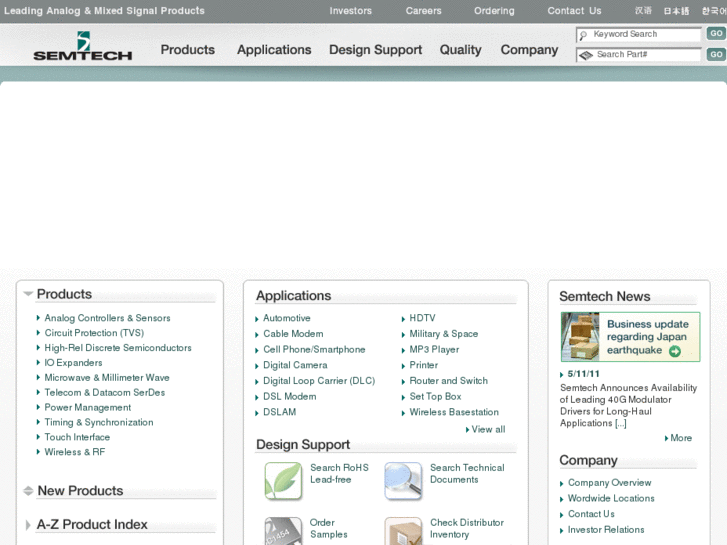Open Power Management category
Image resolution: width=727 pixels, height=545 pixels.
tap(88, 407)
